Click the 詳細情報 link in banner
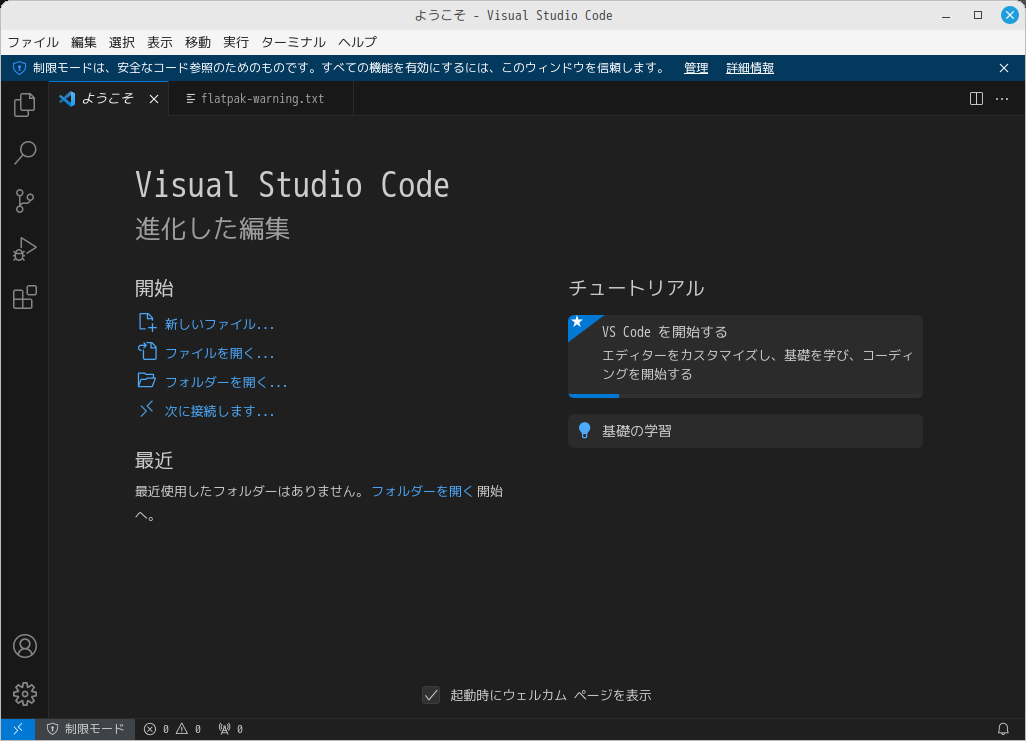 point(750,68)
